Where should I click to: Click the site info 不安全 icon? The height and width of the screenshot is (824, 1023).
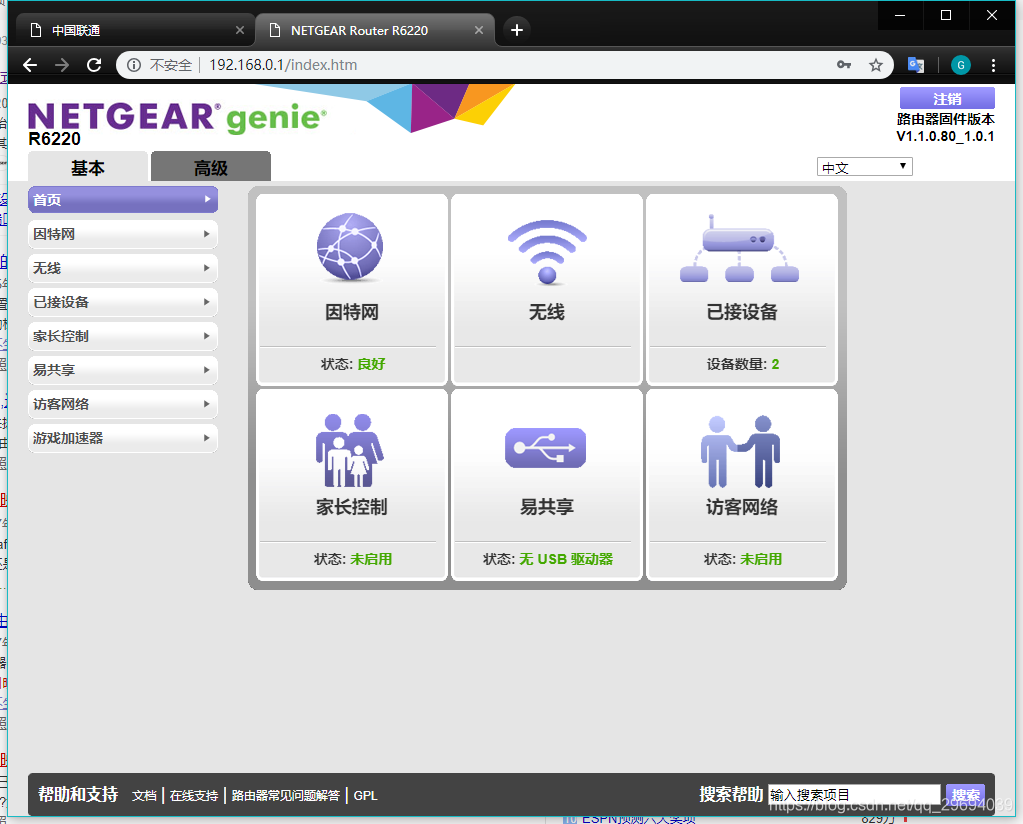[134, 65]
